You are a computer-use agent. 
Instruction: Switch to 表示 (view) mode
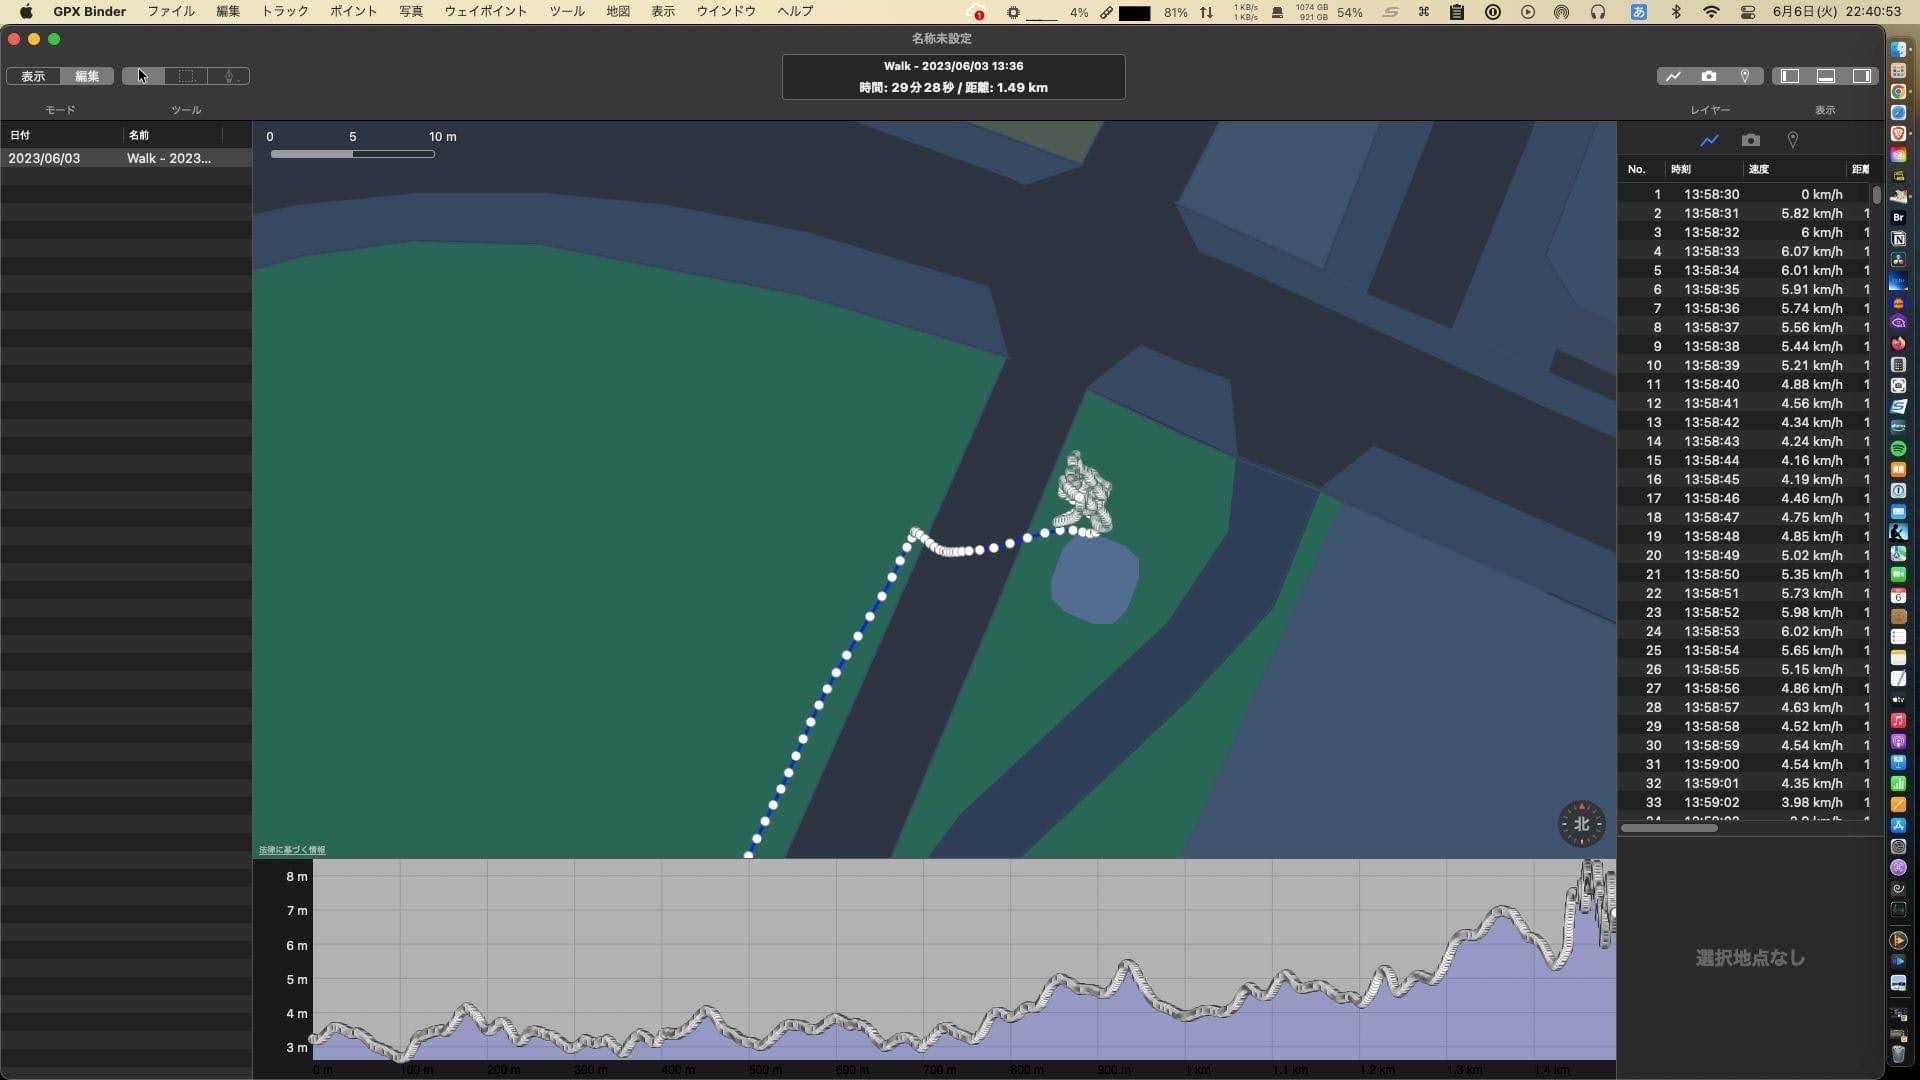33,76
